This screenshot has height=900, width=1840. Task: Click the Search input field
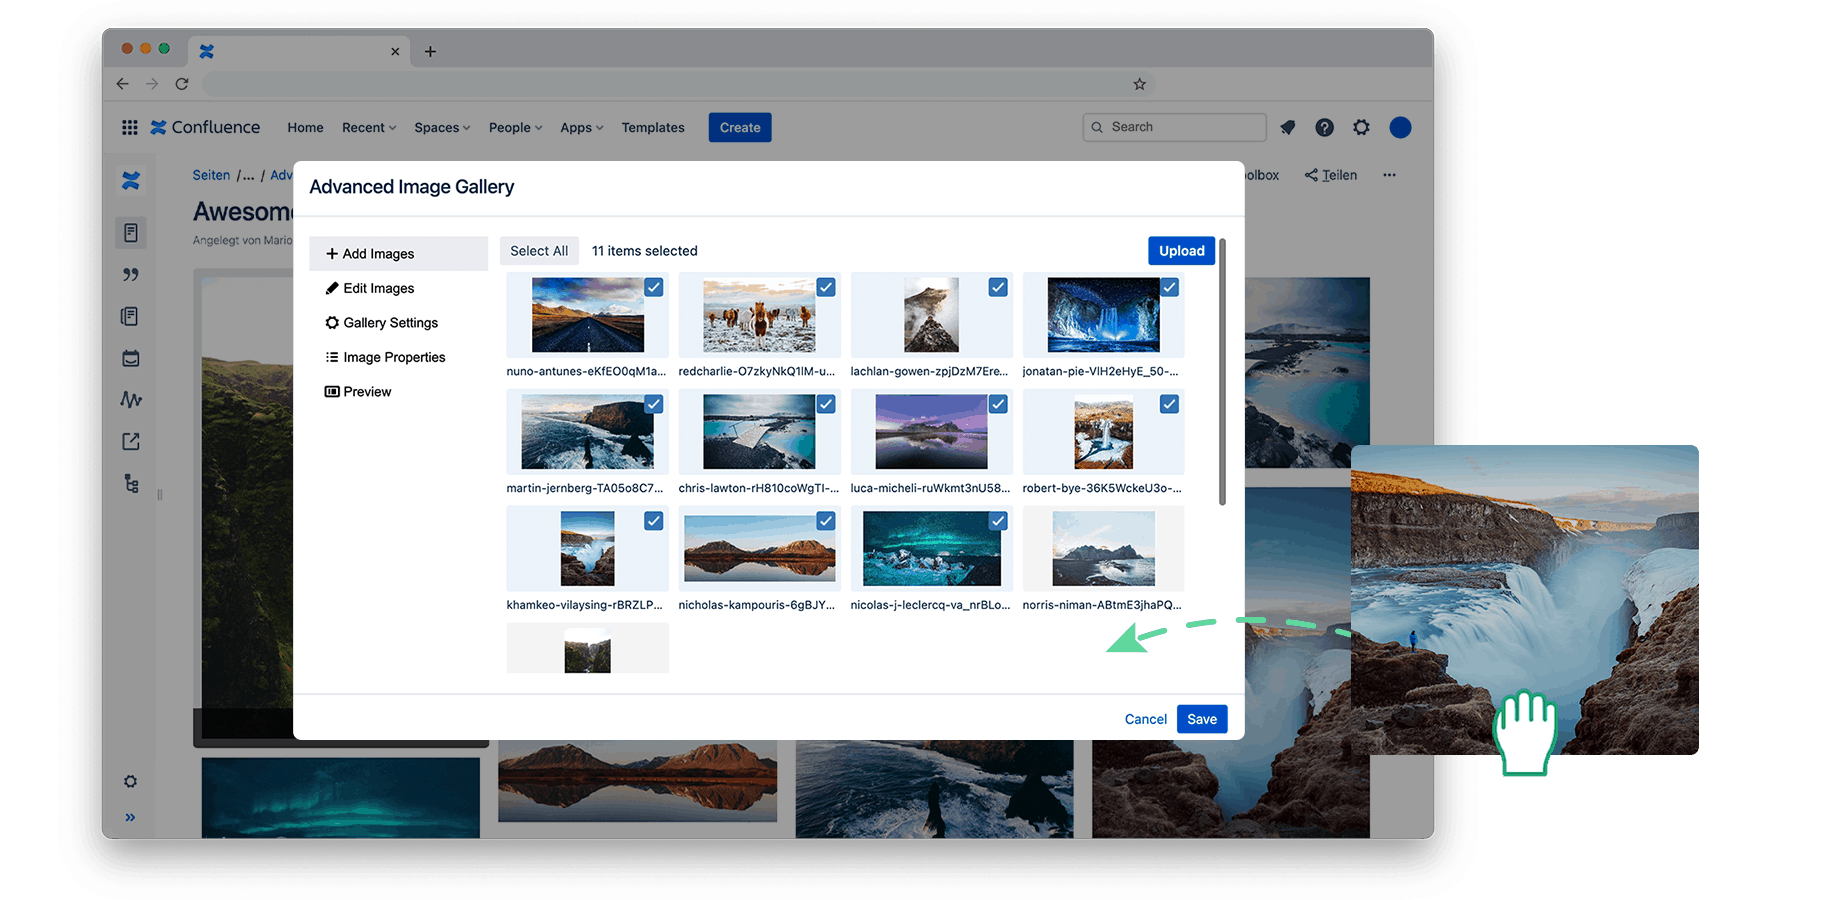(x=1174, y=127)
